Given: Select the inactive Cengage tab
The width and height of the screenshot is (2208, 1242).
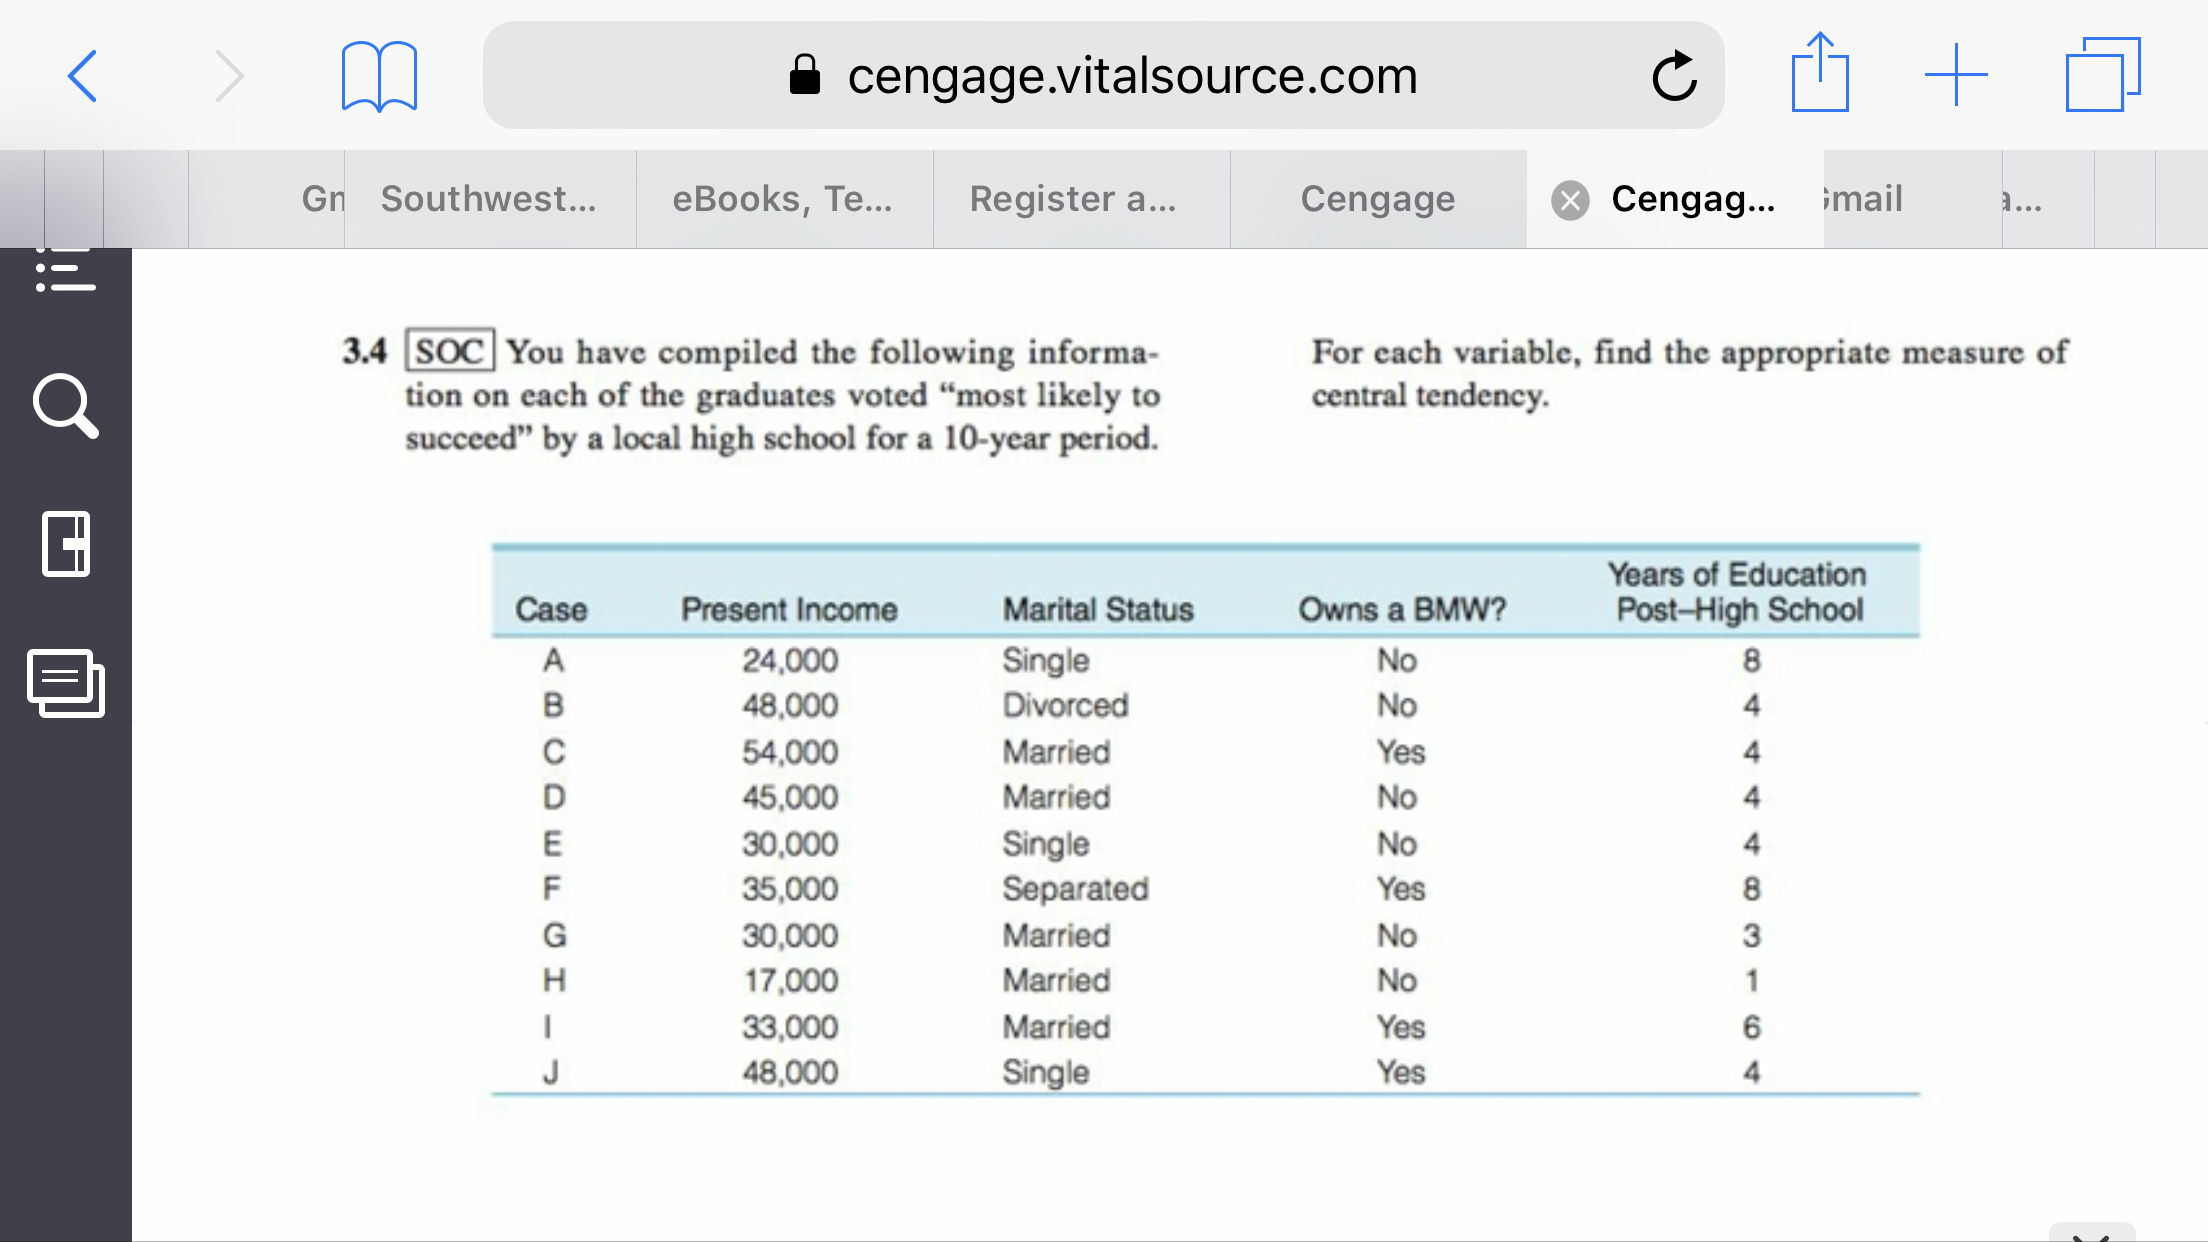Looking at the screenshot, I should click(1378, 199).
